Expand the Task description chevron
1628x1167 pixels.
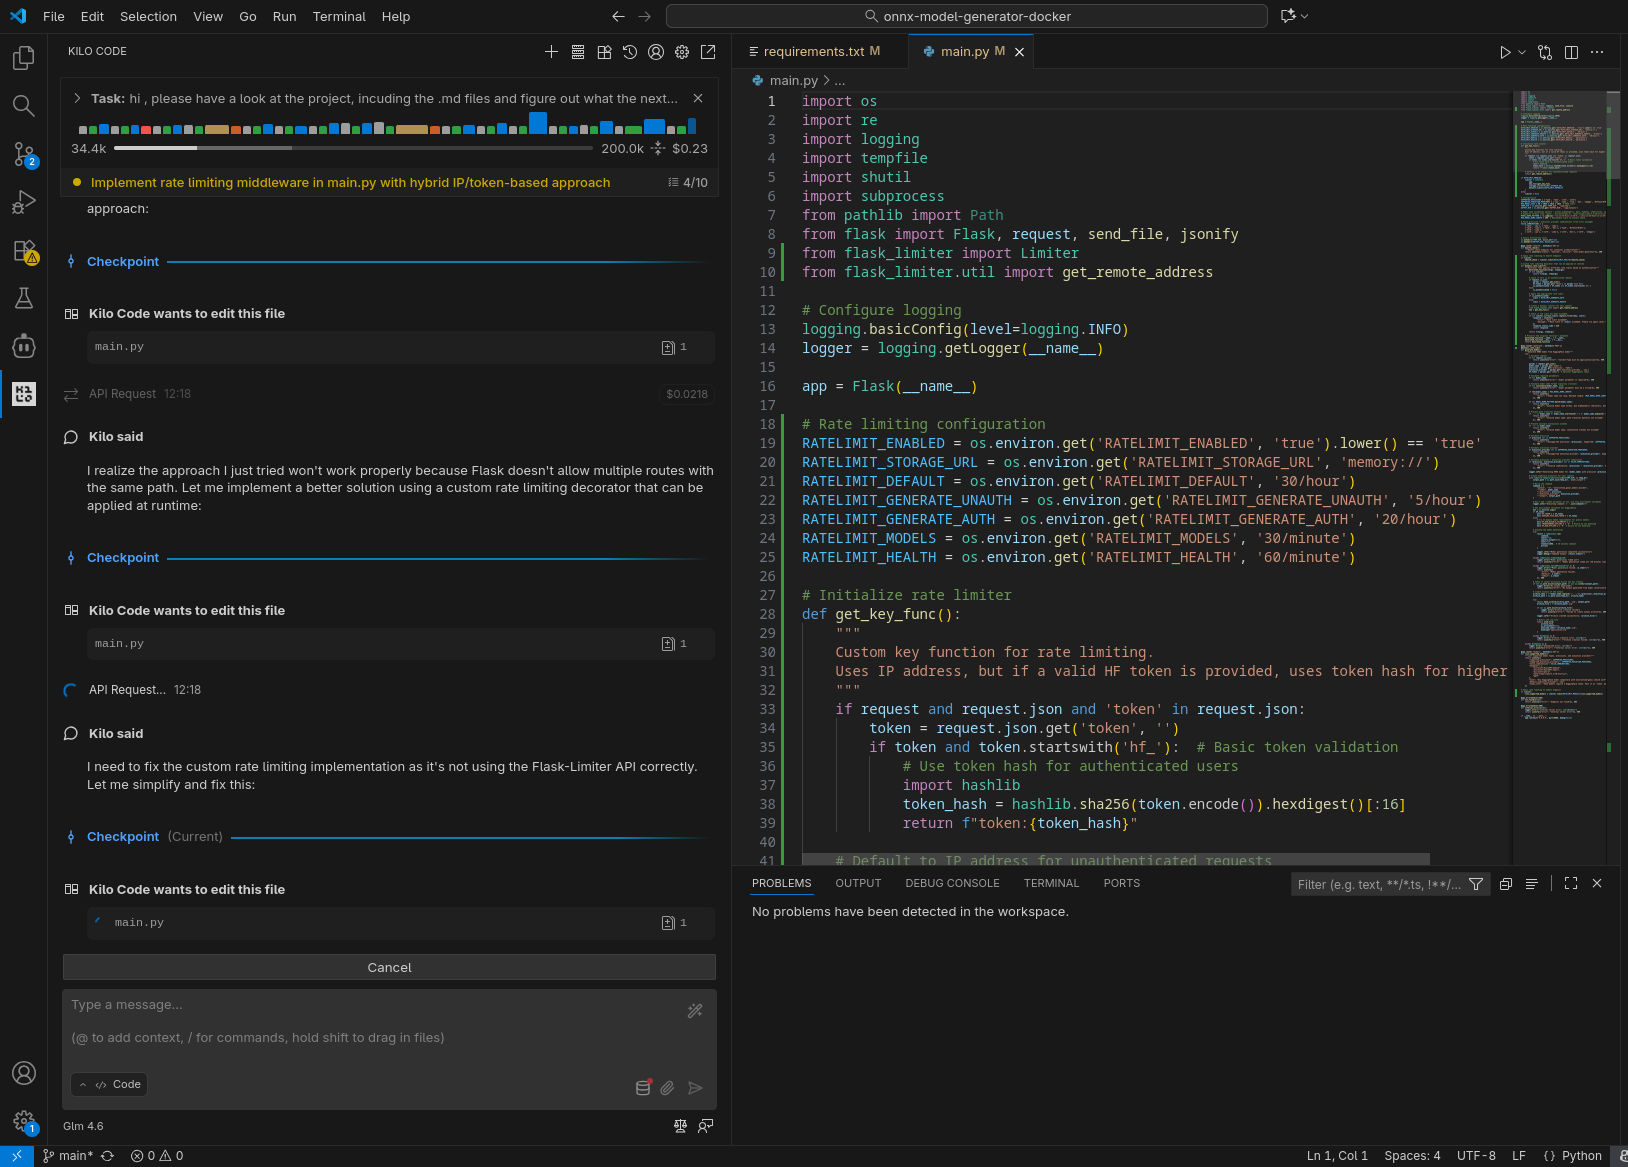coord(77,98)
